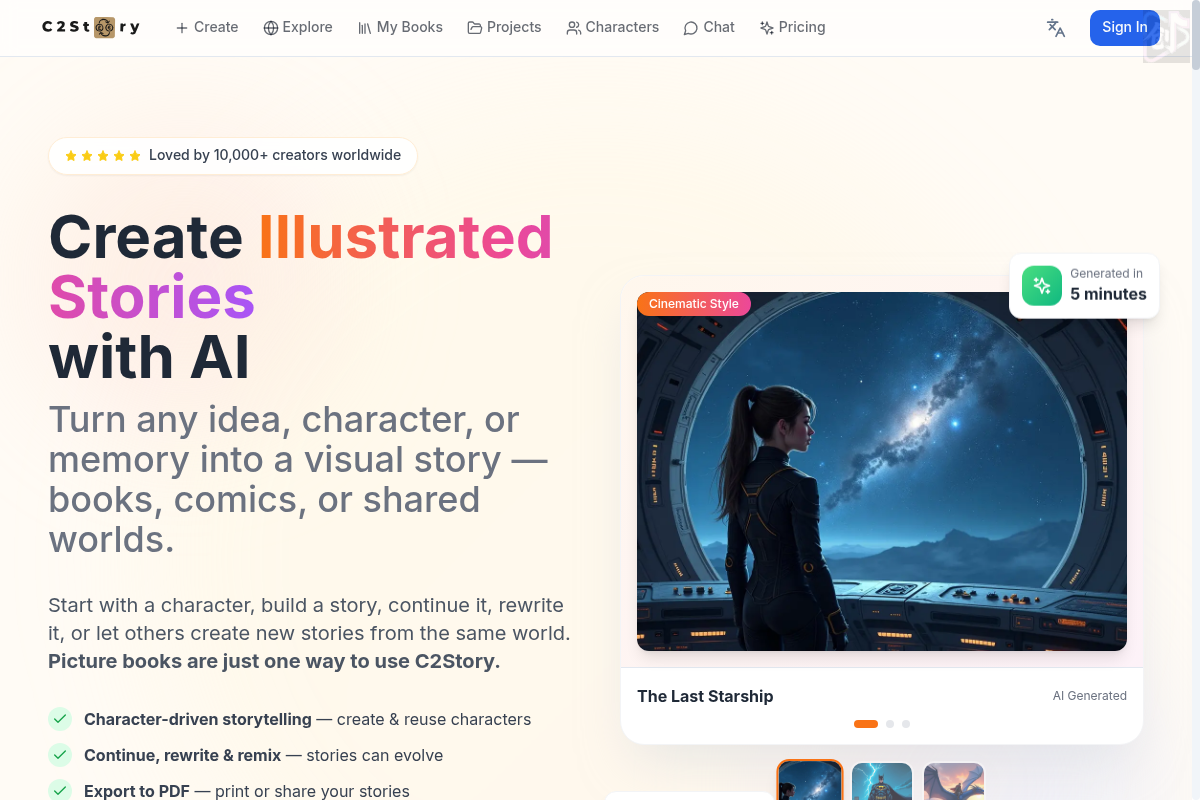Select the dragon thumbnail
This screenshot has height=800, width=1200.
pyautogui.click(x=954, y=781)
